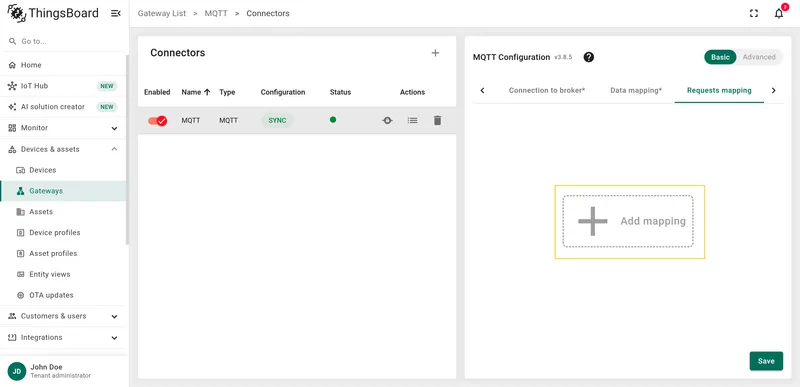Add a new connector with plus icon
800x387 pixels.
[x=435, y=53]
